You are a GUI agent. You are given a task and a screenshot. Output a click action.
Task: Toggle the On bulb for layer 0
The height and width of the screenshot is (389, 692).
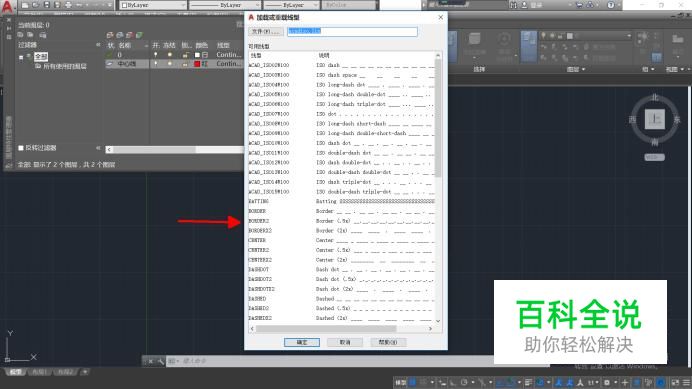pos(155,55)
